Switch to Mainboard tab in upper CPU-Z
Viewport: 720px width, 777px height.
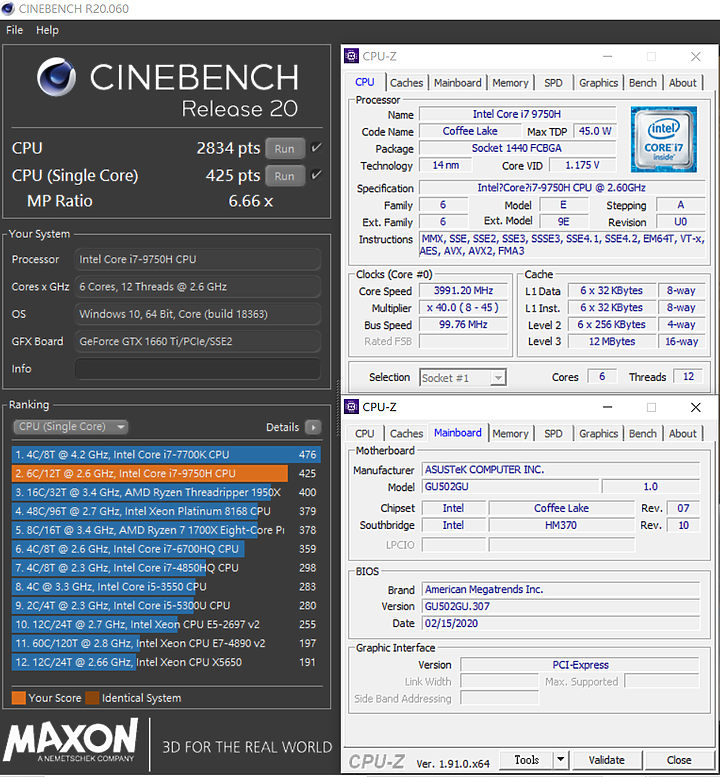coord(457,83)
